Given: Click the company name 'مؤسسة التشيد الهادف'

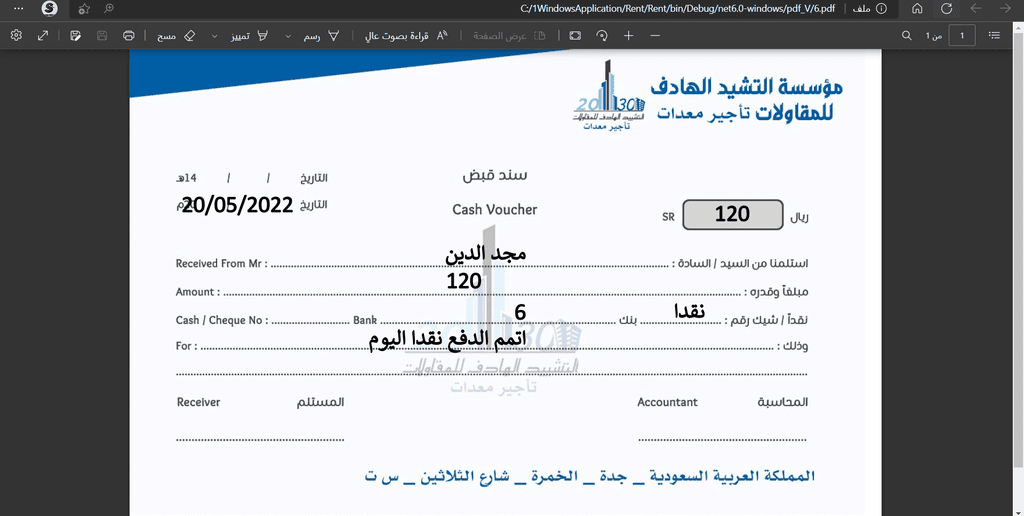Looking at the screenshot, I should tap(746, 87).
